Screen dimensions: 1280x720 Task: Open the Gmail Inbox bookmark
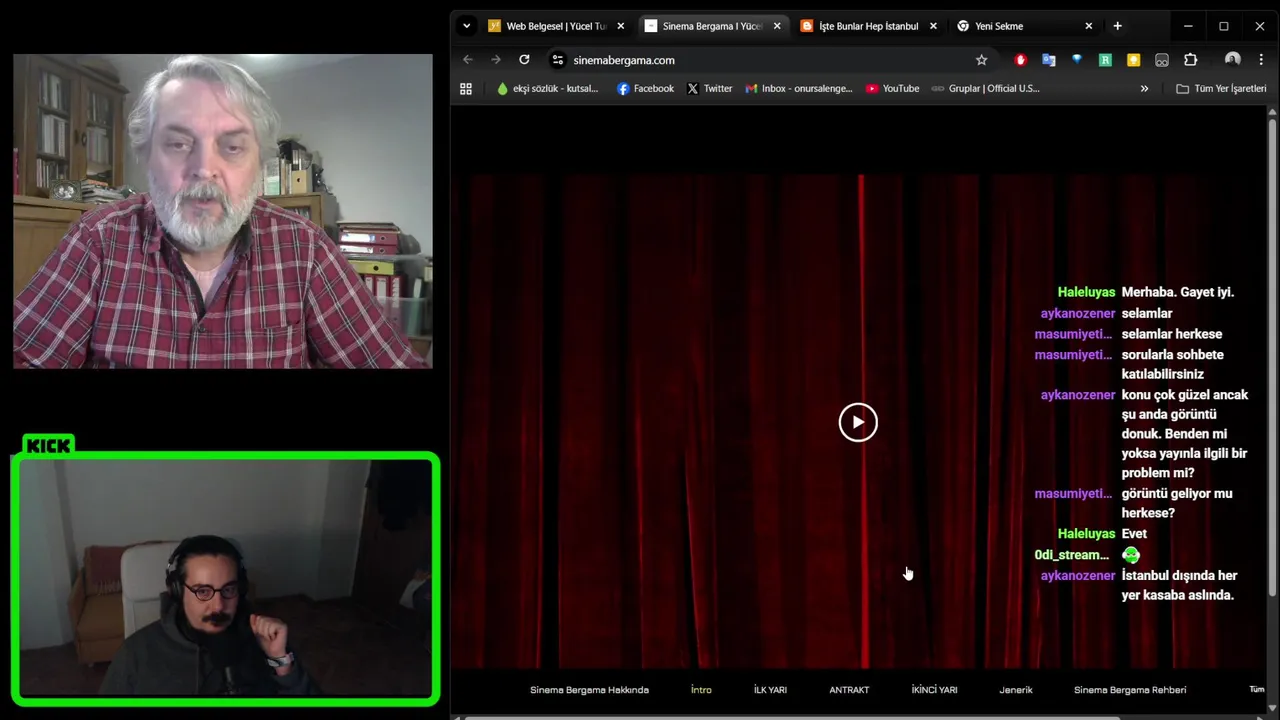pos(798,88)
